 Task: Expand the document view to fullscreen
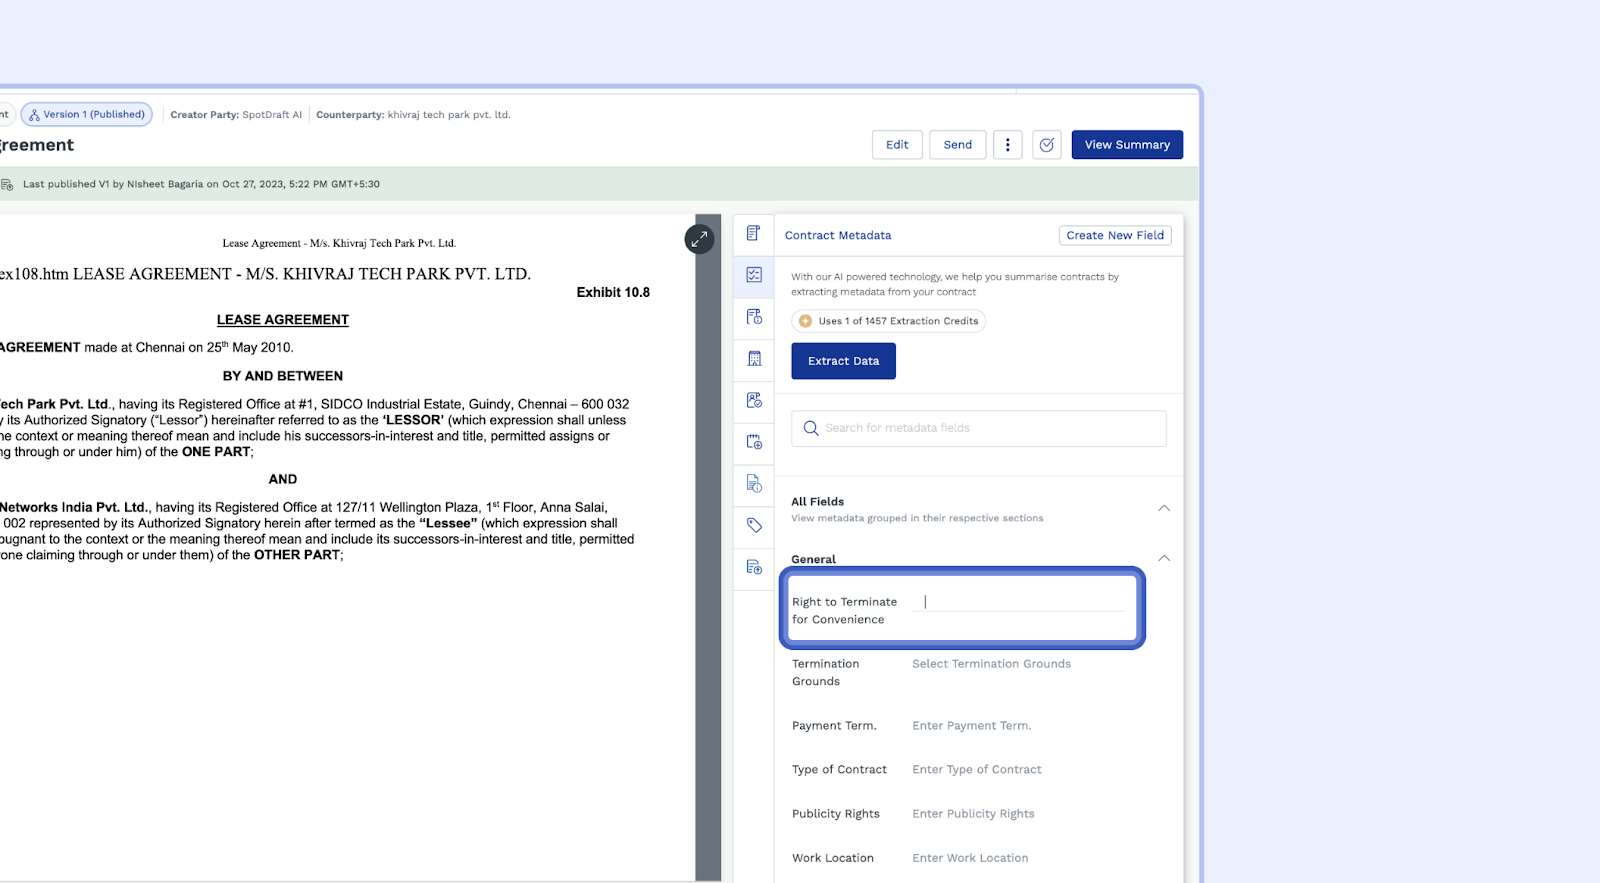point(699,239)
